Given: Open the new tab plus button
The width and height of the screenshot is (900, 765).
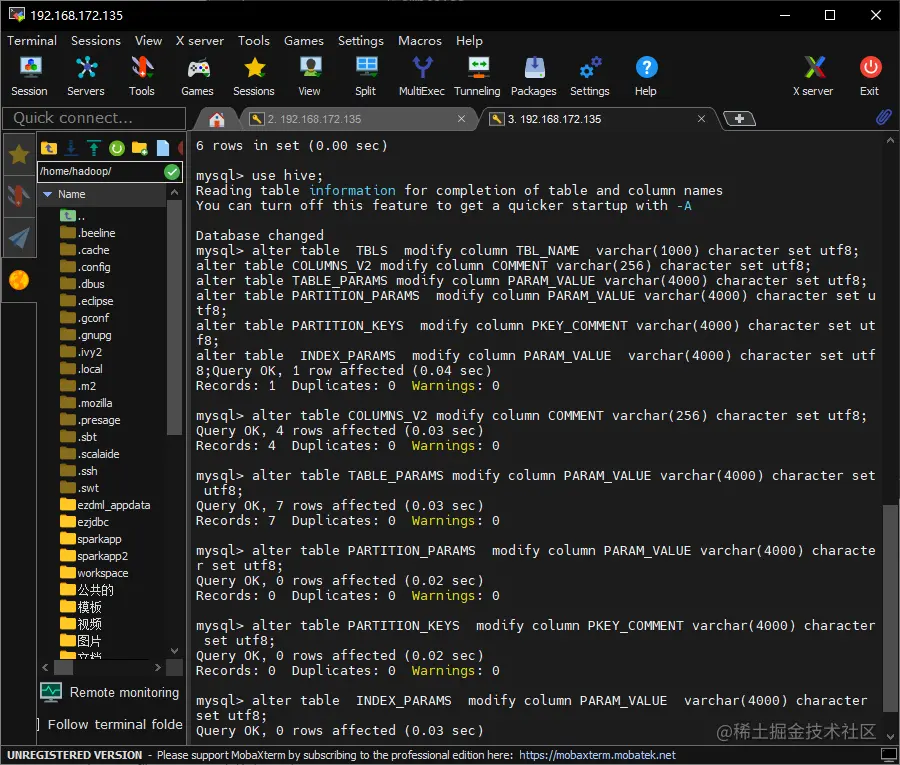Looking at the screenshot, I should (739, 119).
